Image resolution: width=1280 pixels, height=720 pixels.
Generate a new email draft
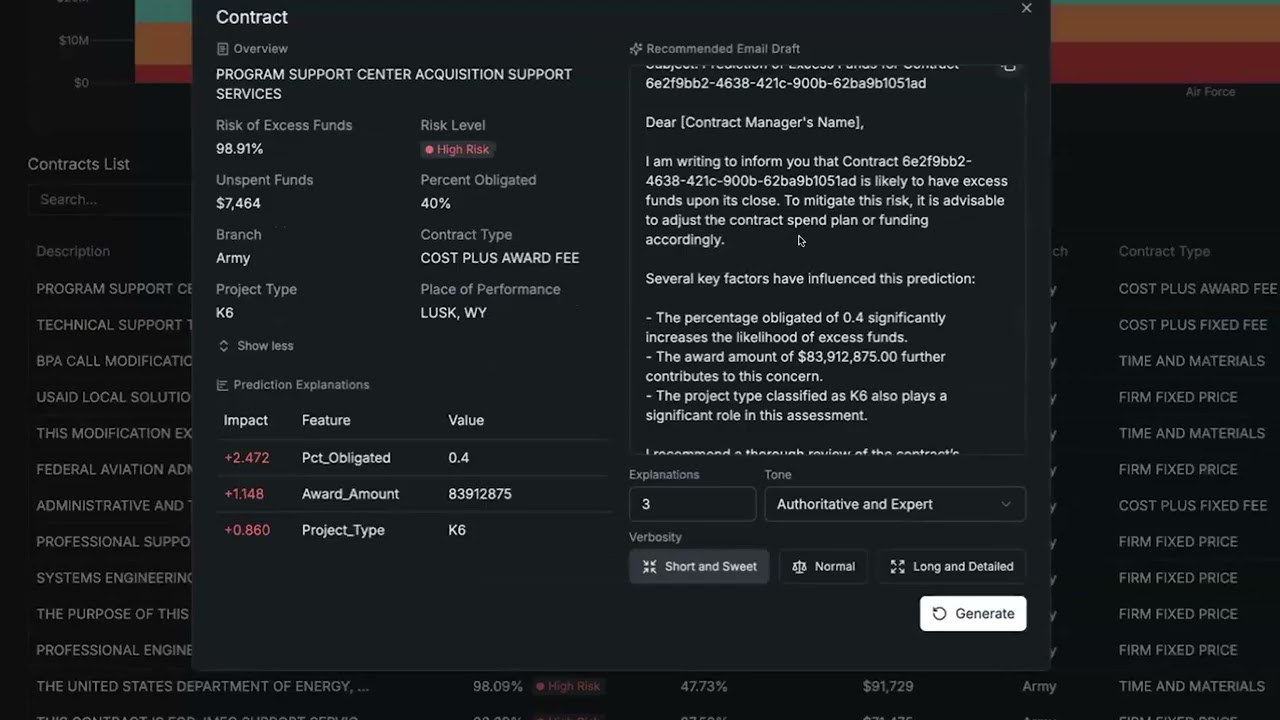click(x=973, y=614)
